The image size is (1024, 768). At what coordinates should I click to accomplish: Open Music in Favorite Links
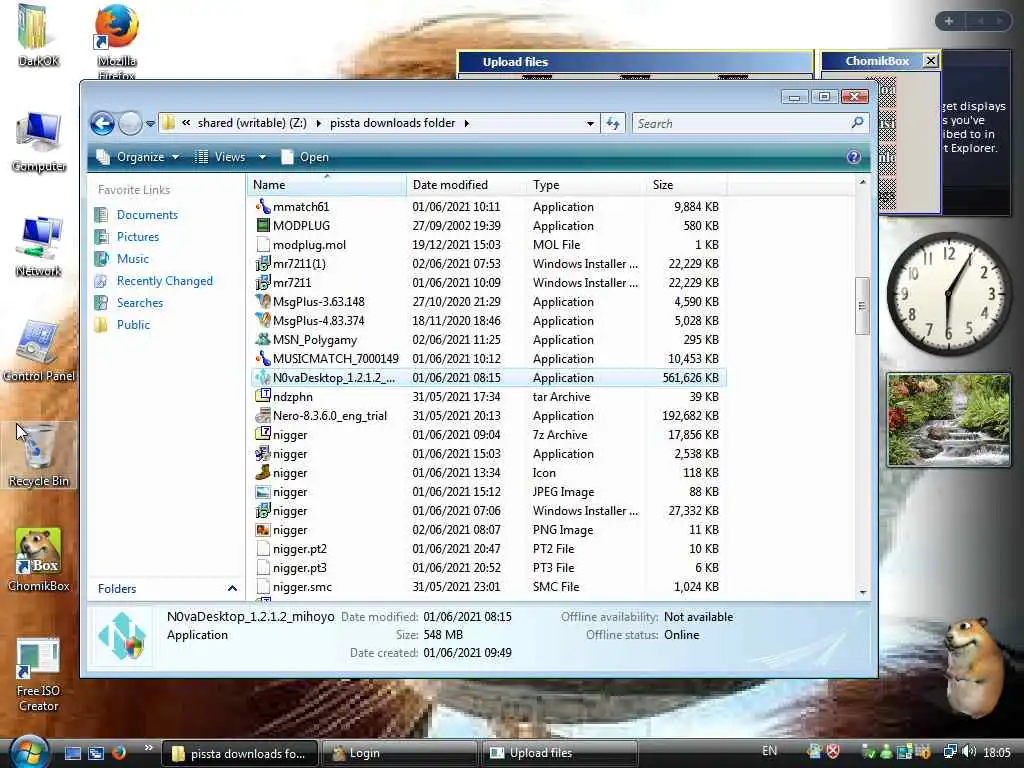click(x=133, y=259)
